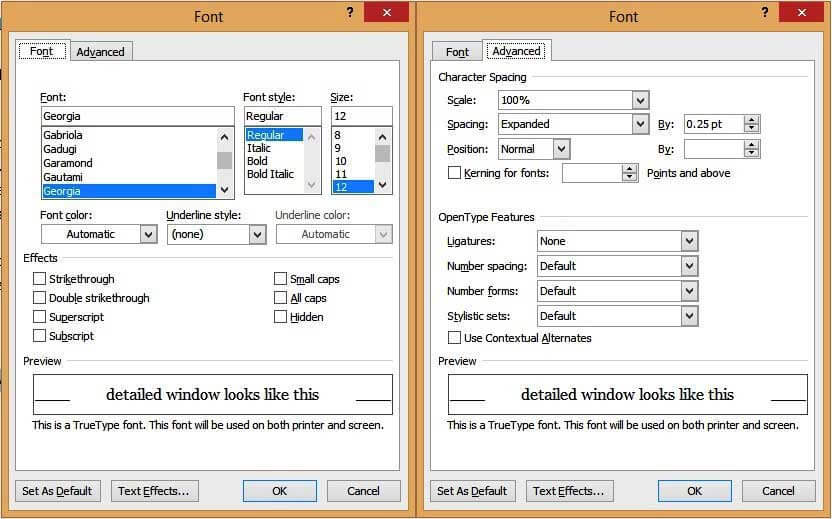
Task: Click the help question mark in right Font dialog
Action: click(765, 13)
